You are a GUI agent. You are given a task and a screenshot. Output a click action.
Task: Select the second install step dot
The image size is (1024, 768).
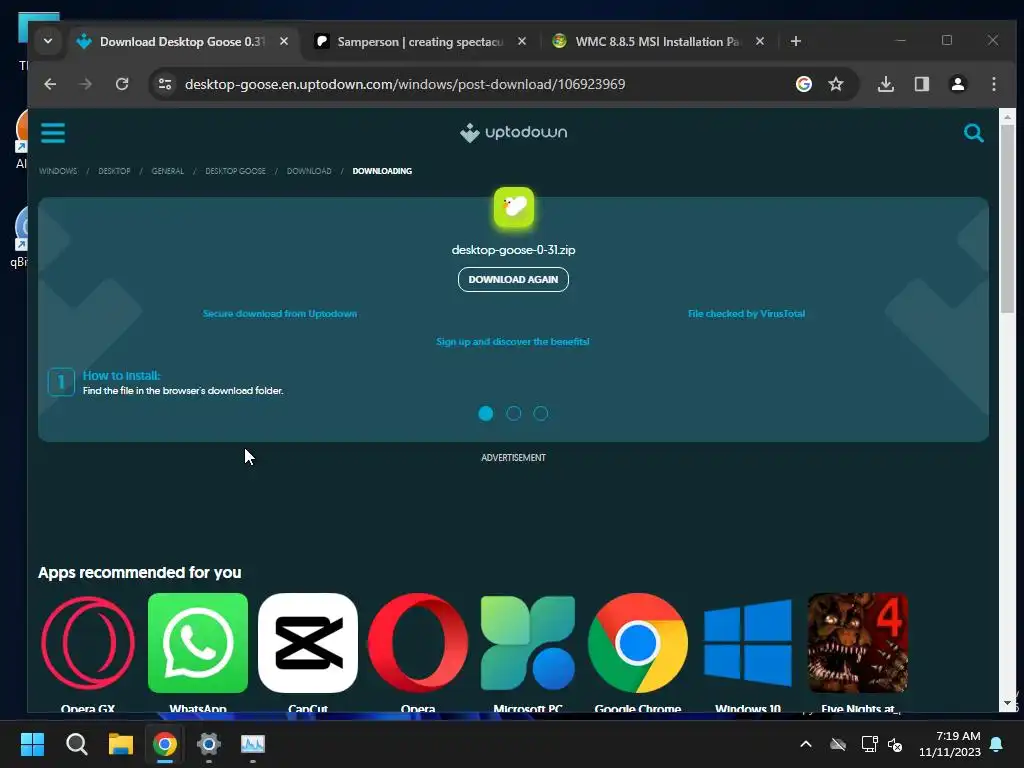(x=514, y=413)
